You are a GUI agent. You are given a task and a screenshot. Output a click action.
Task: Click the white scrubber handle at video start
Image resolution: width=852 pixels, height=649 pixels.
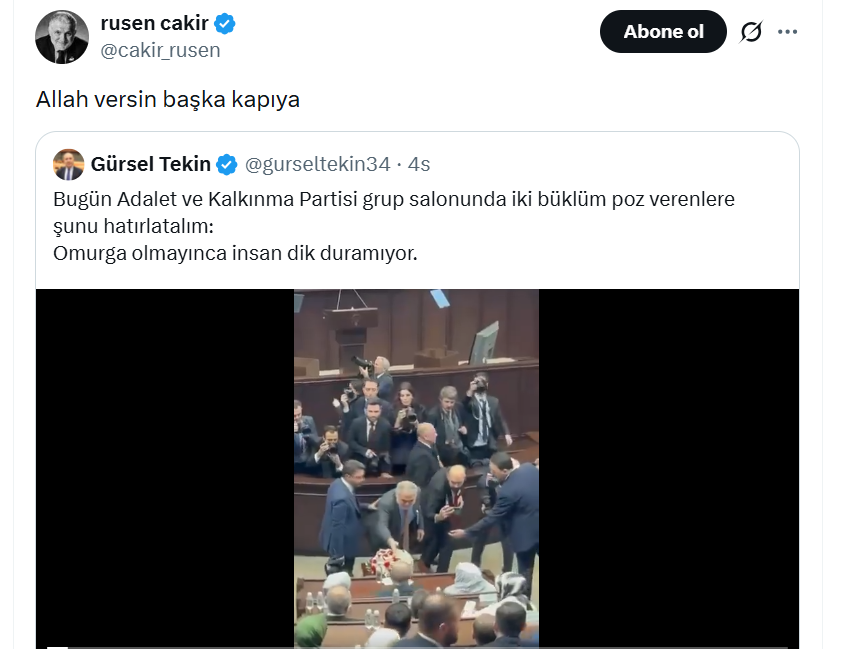56,646
